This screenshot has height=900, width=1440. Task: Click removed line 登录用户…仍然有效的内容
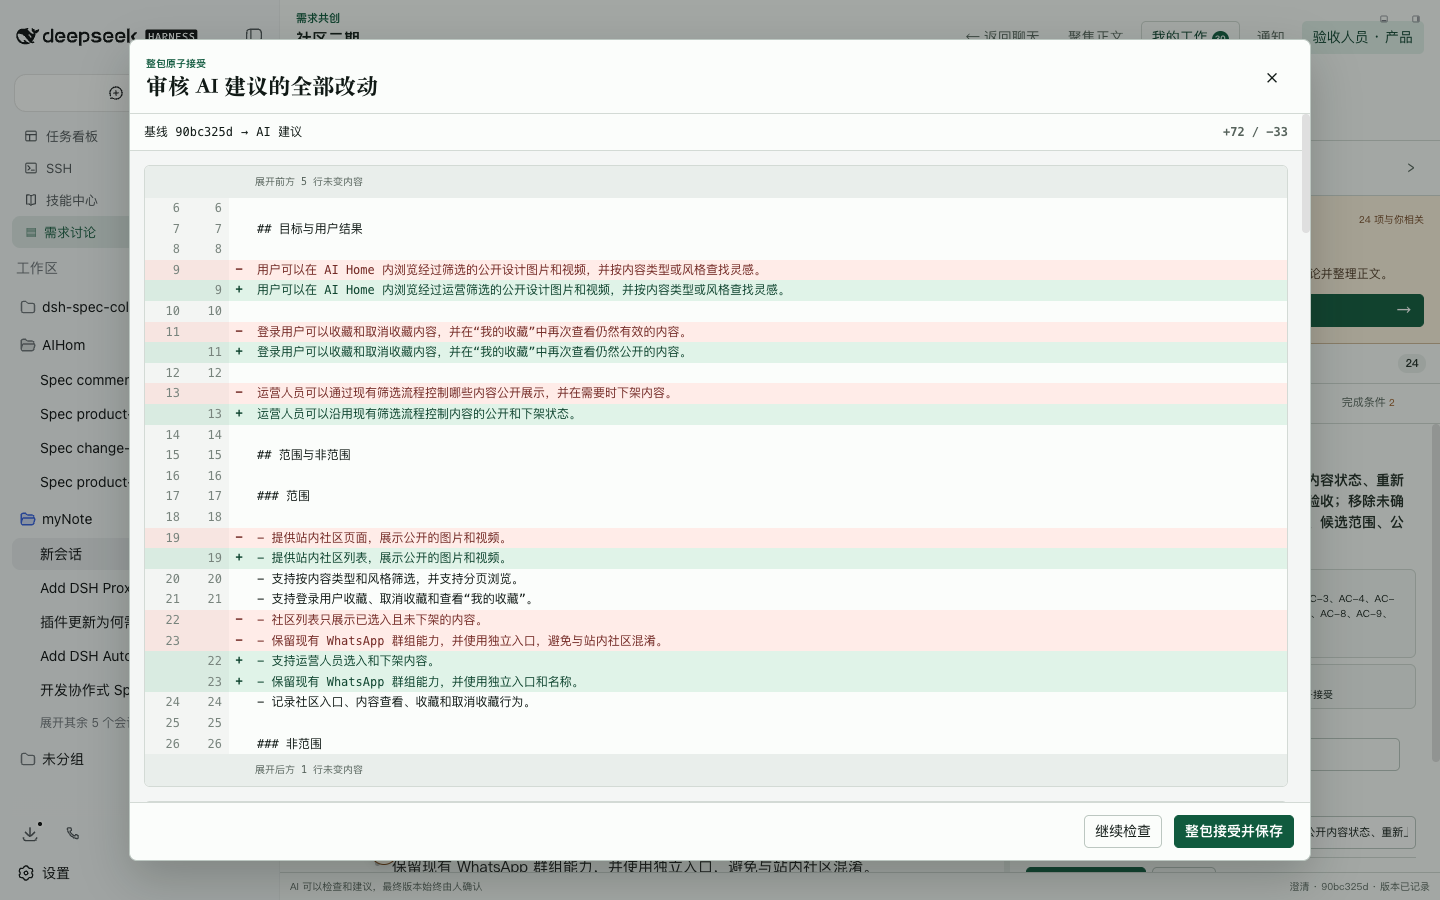[x=716, y=332]
